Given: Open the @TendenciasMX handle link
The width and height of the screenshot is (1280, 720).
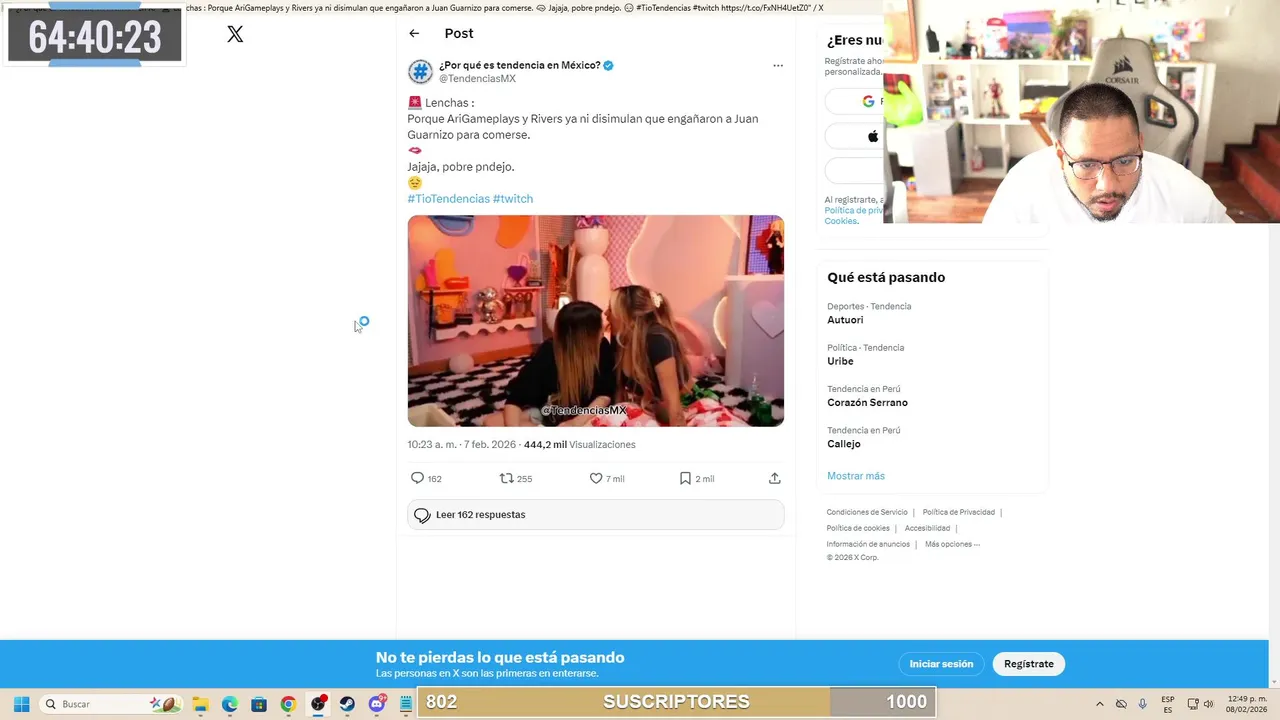Looking at the screenshot, I should pos(477,78).
